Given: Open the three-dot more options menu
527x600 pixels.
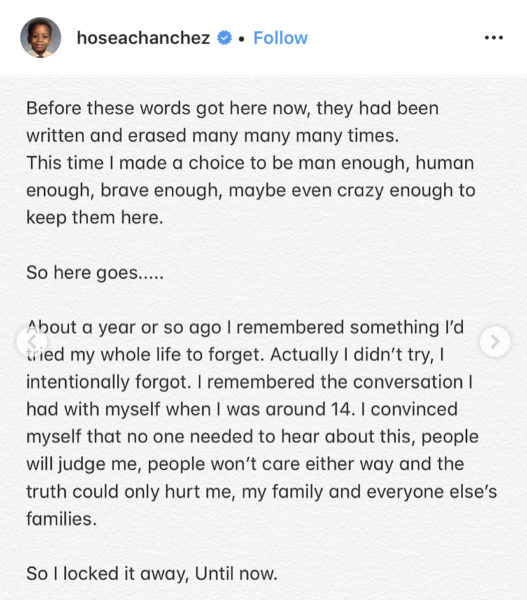Looking at the screenshot, I should [x=494, y=38].
